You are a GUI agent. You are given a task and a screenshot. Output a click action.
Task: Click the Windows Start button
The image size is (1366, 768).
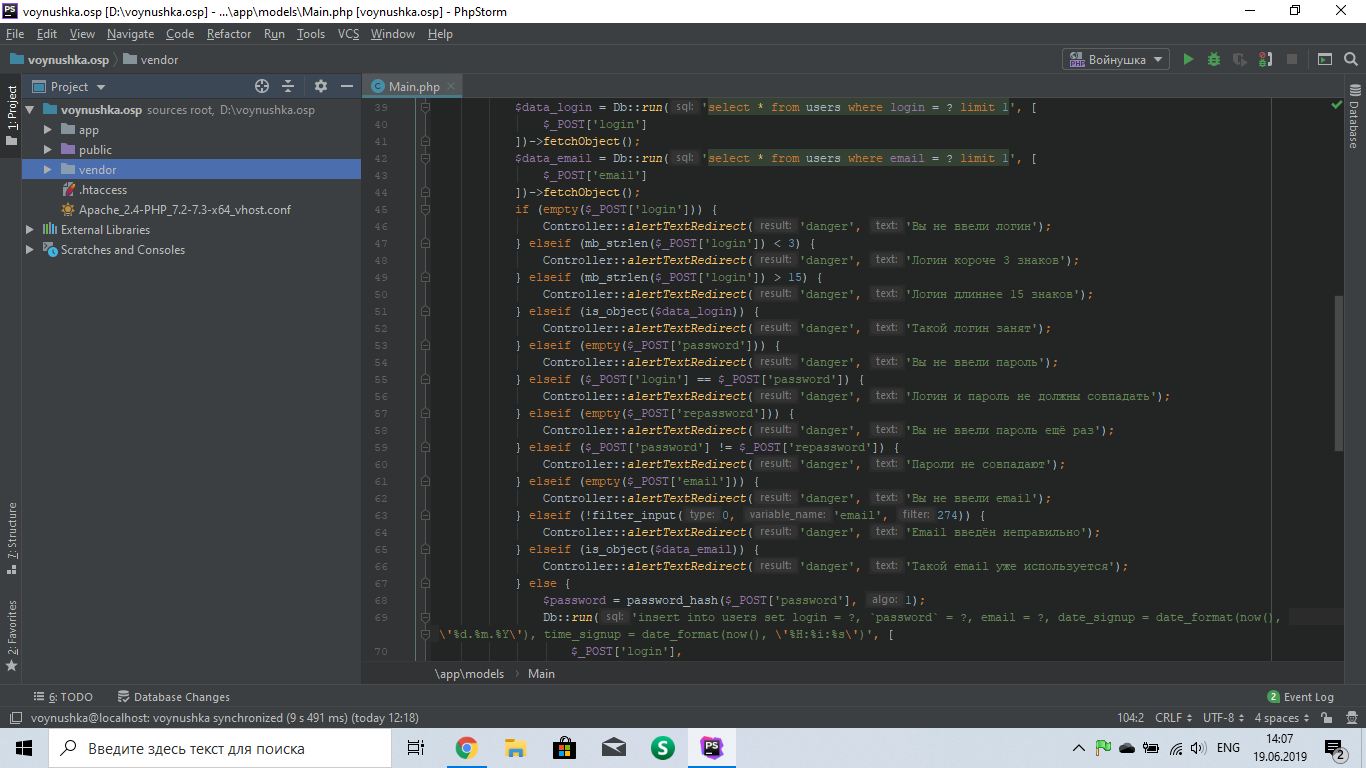[24, 748]
